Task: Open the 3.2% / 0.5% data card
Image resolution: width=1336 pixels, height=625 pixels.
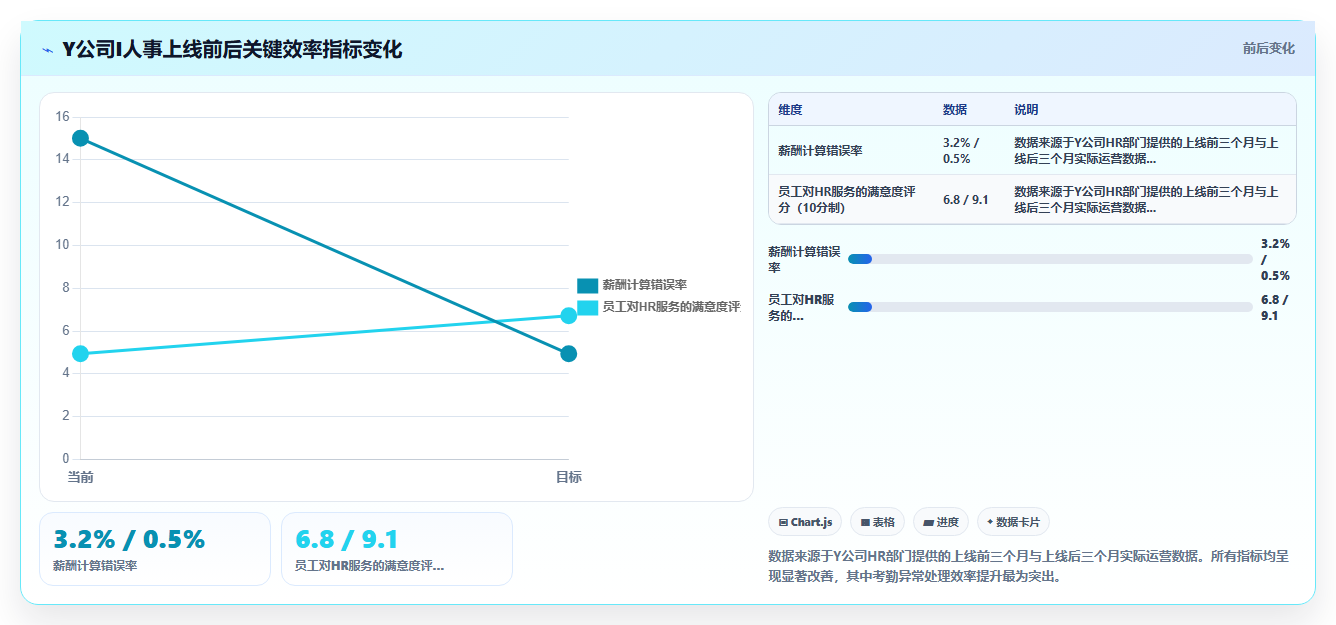Action: coord(155,549)
